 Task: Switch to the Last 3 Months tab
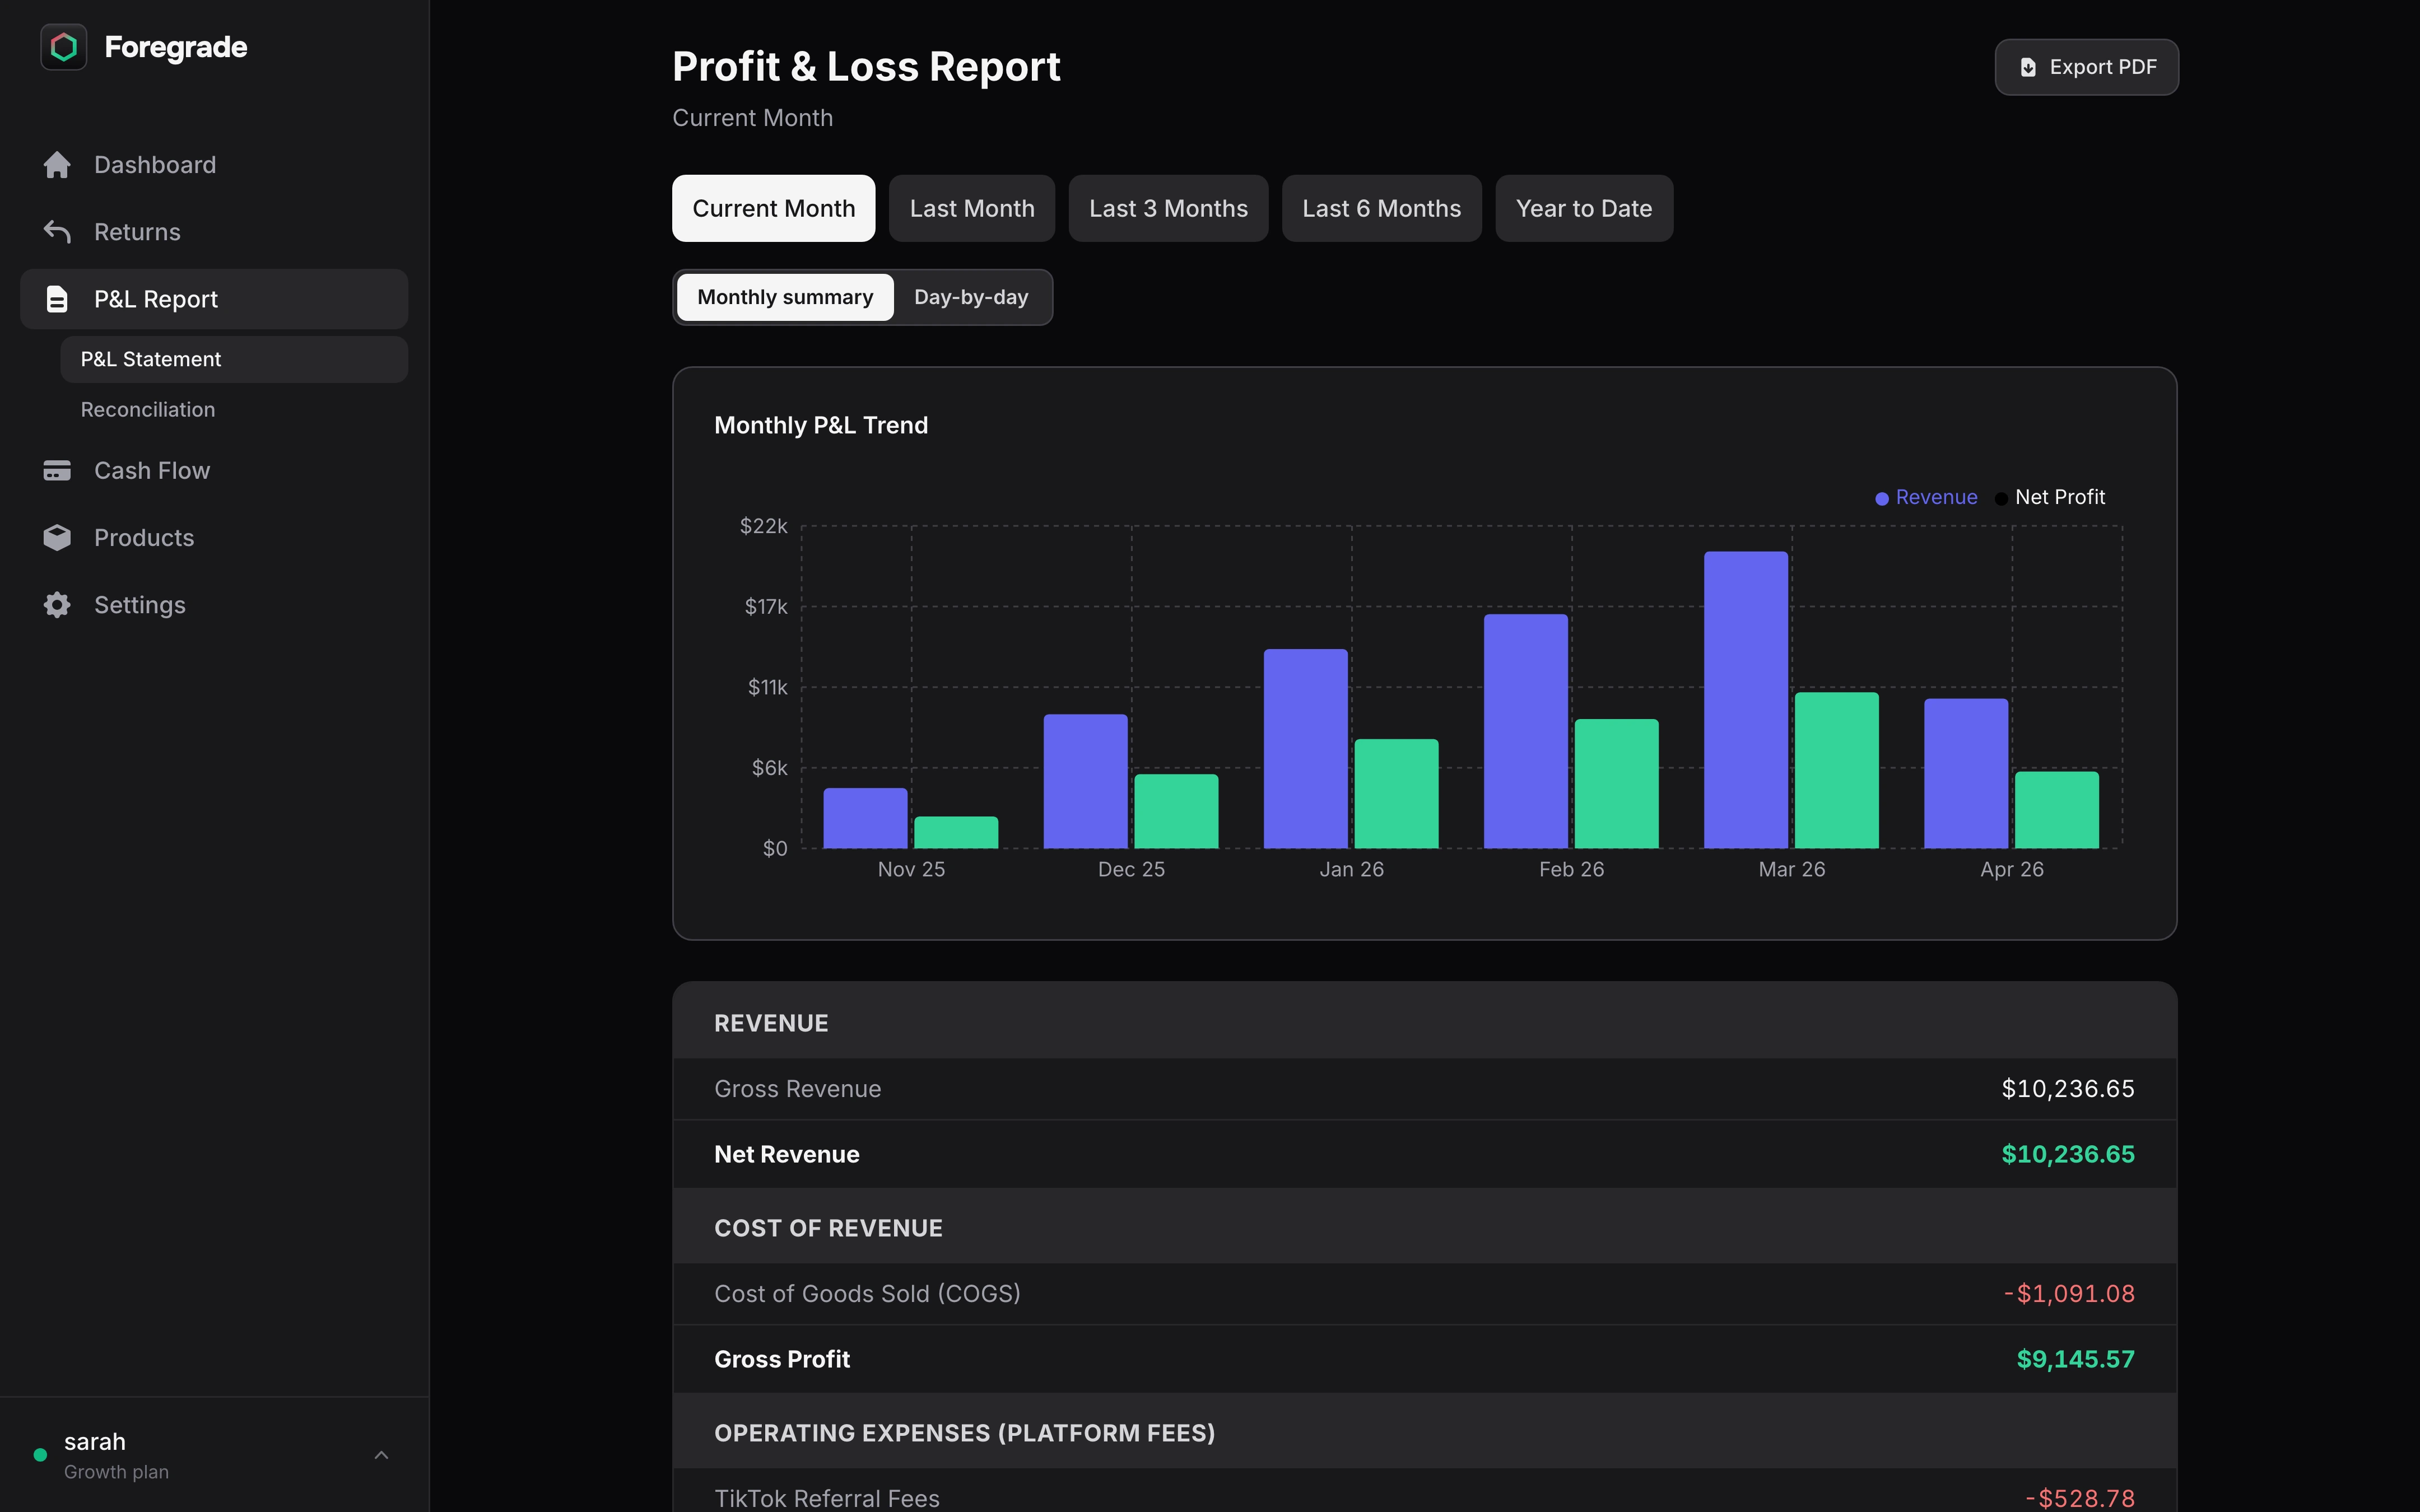[x=1168, y=208]
